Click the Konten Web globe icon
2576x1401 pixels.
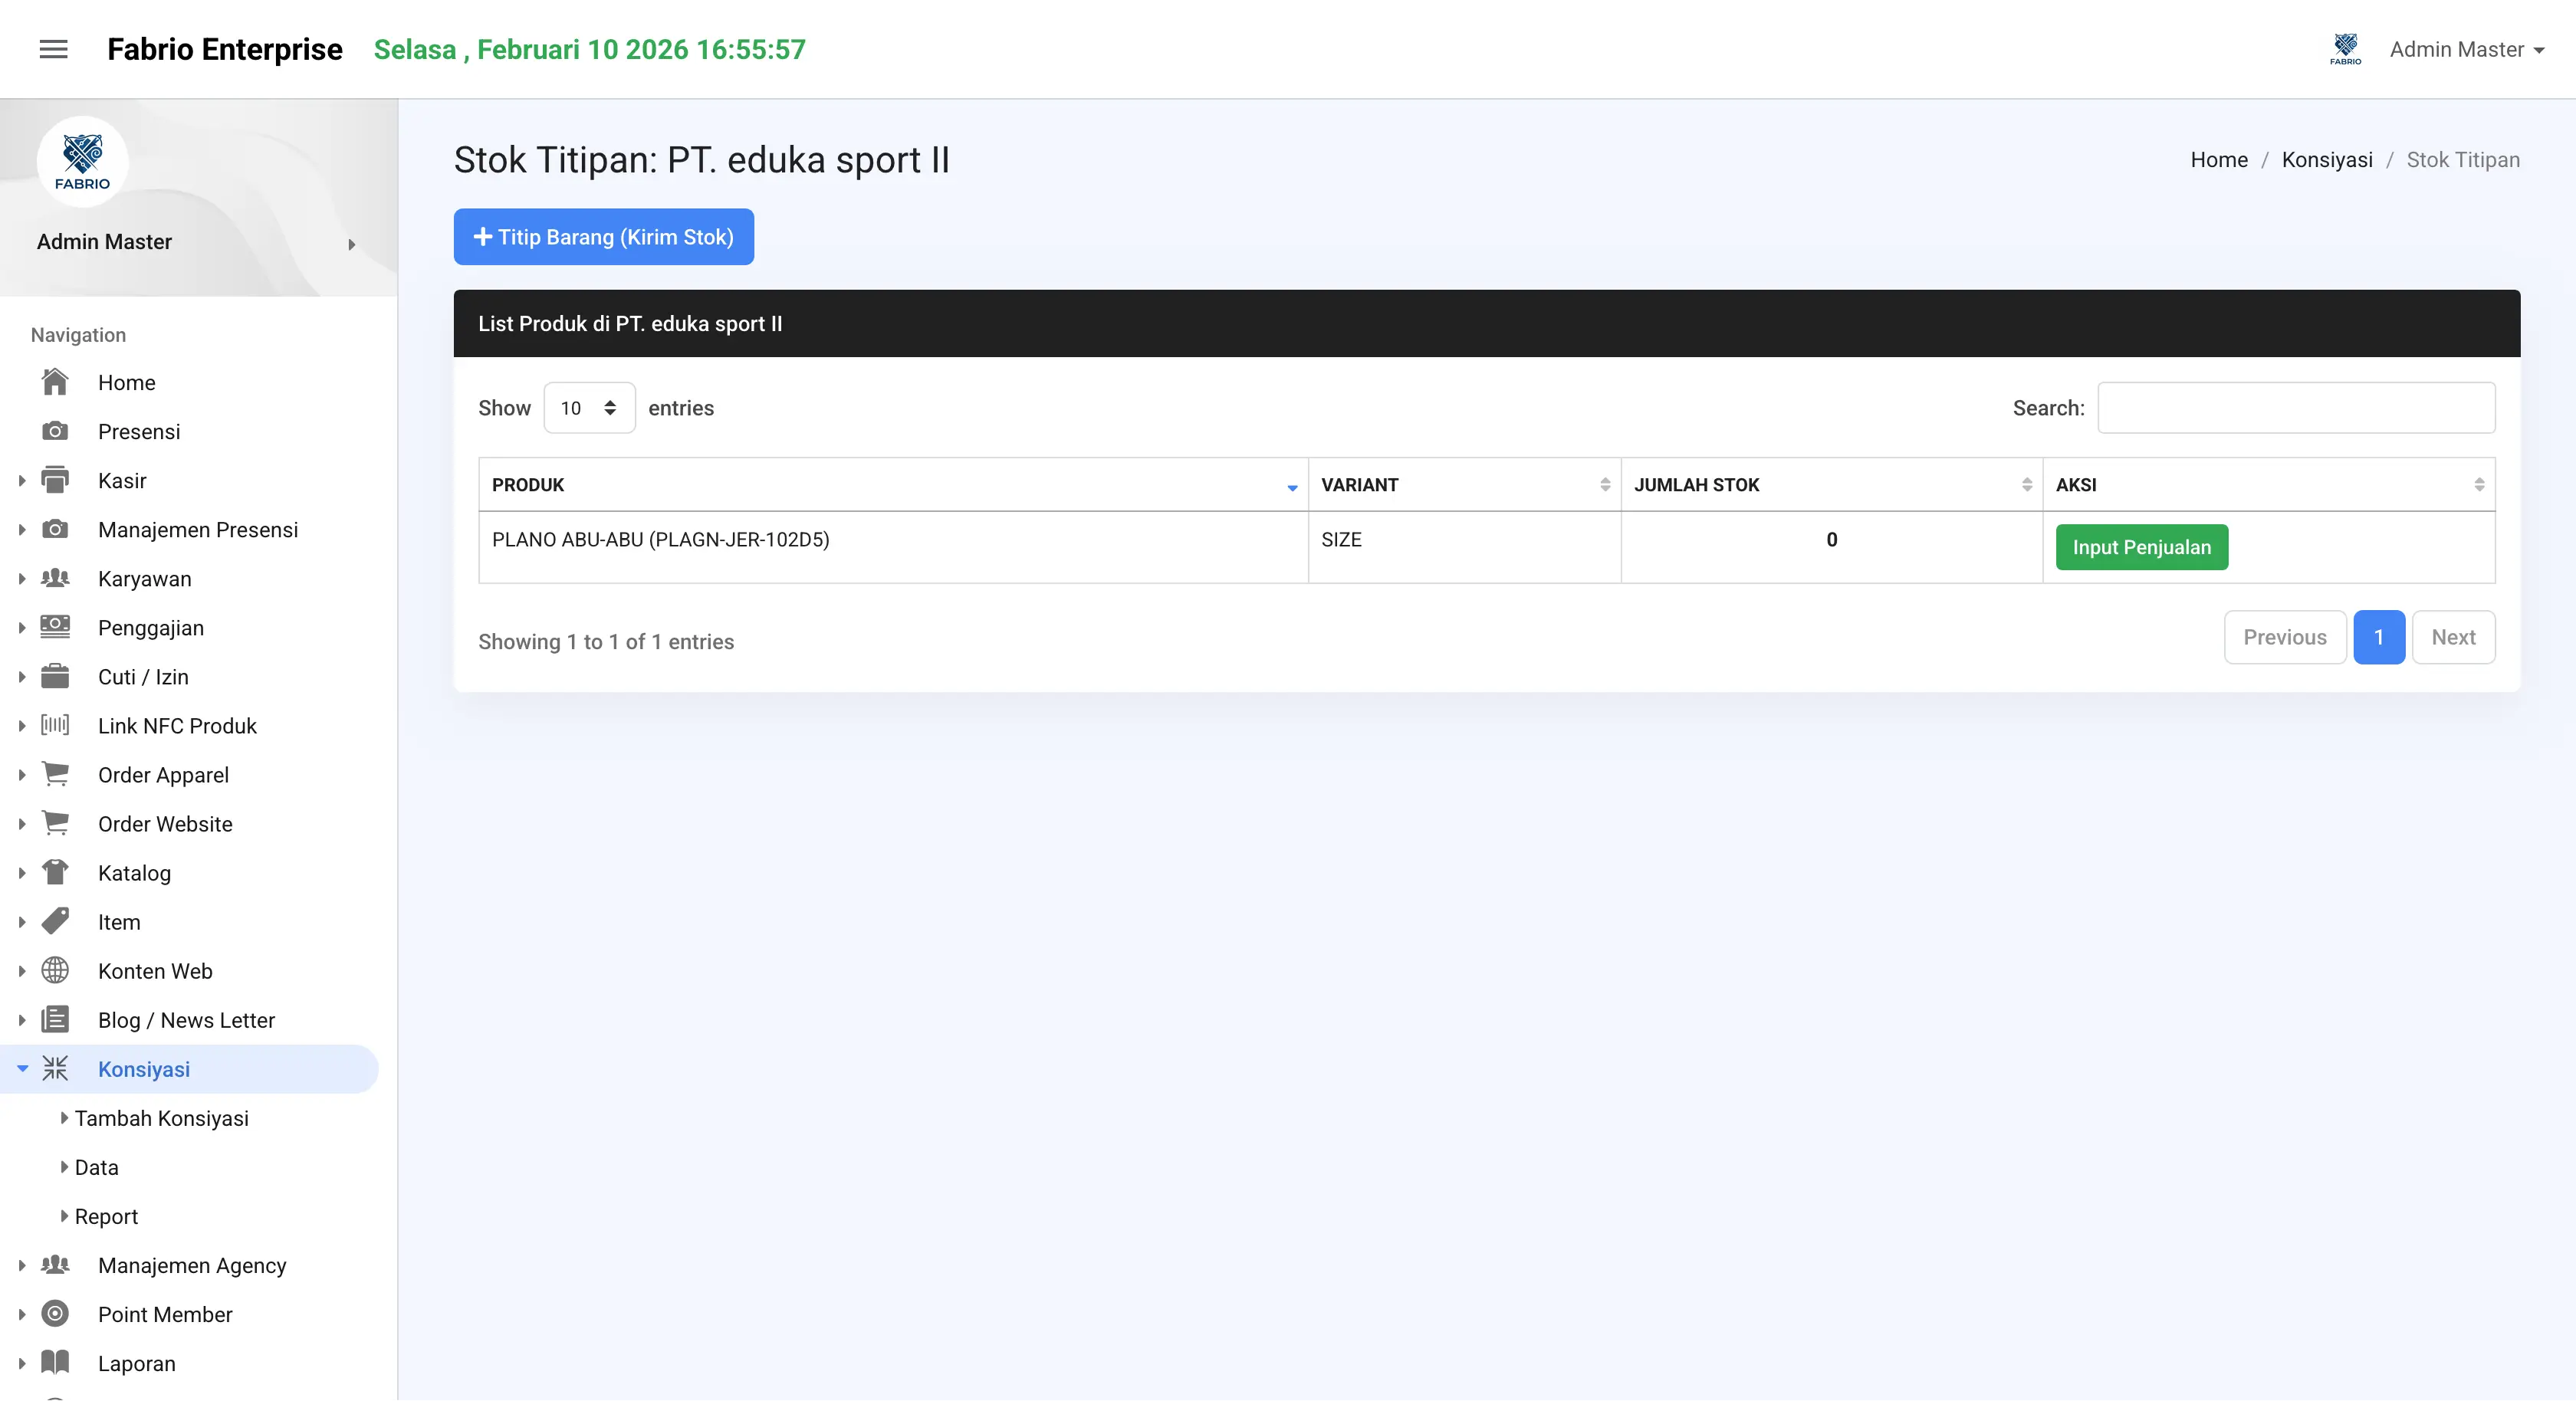[x=55, y=970]
